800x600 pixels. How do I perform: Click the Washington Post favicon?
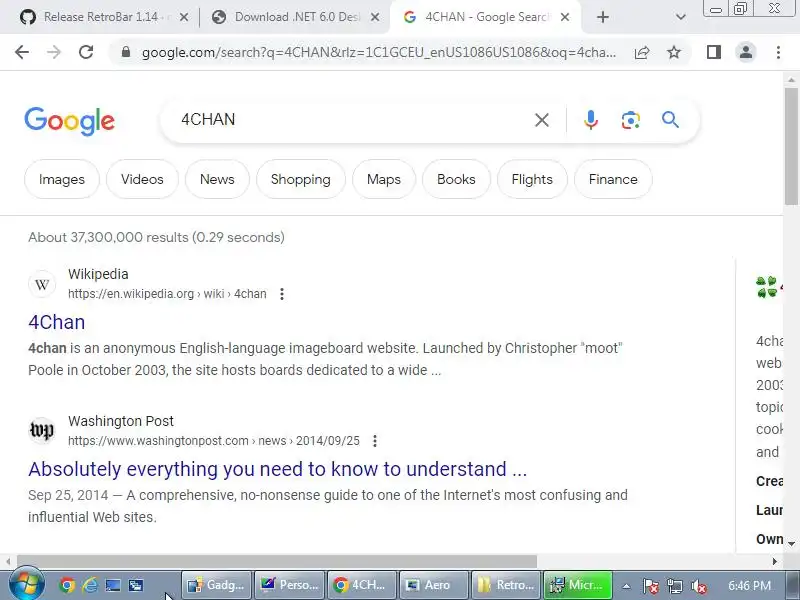[x=42, y=431]
